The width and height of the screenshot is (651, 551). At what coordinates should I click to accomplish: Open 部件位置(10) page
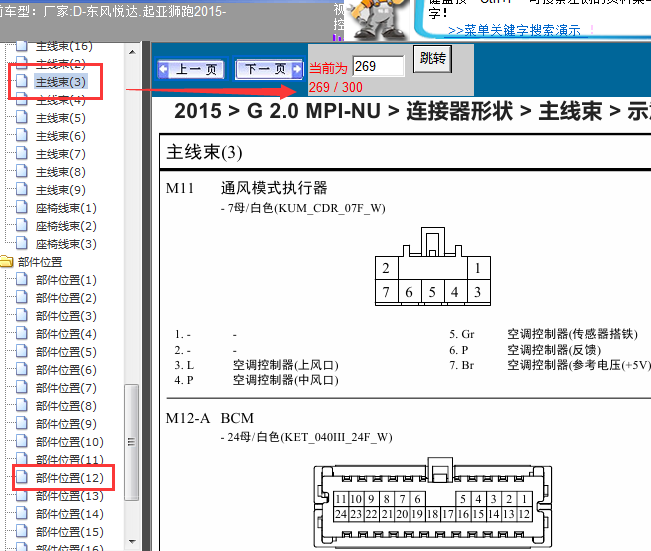click(x=70, y=442)
